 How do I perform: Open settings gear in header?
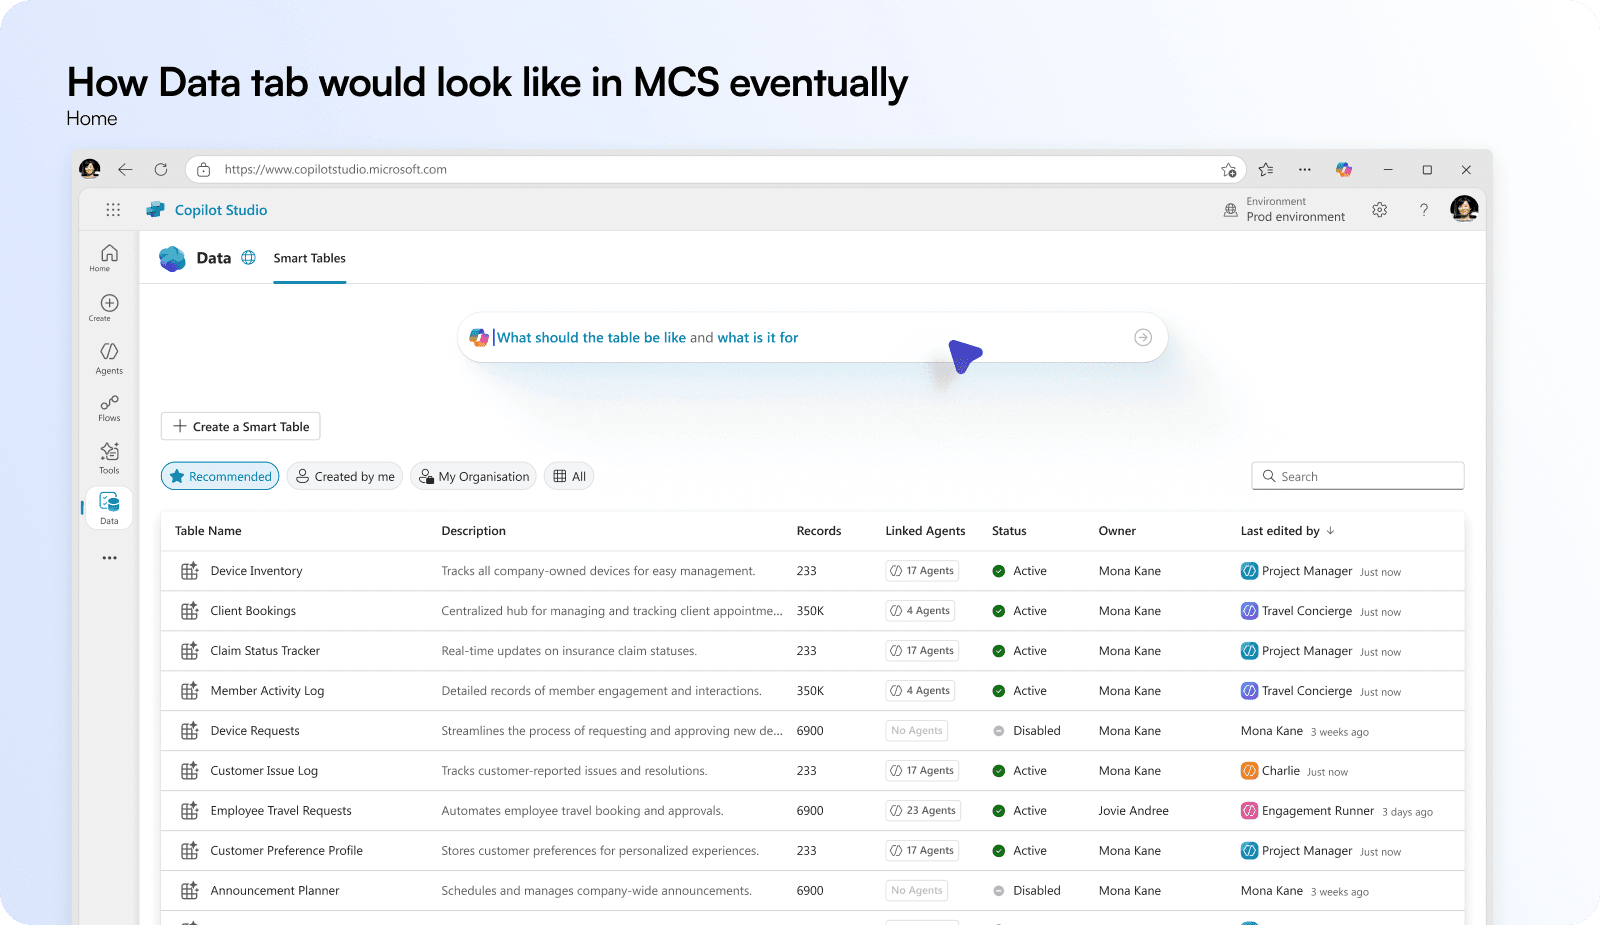[1380, 210]
